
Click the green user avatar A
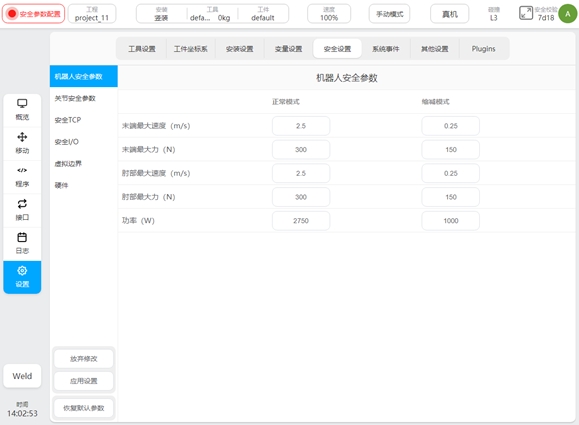[568, 14]
